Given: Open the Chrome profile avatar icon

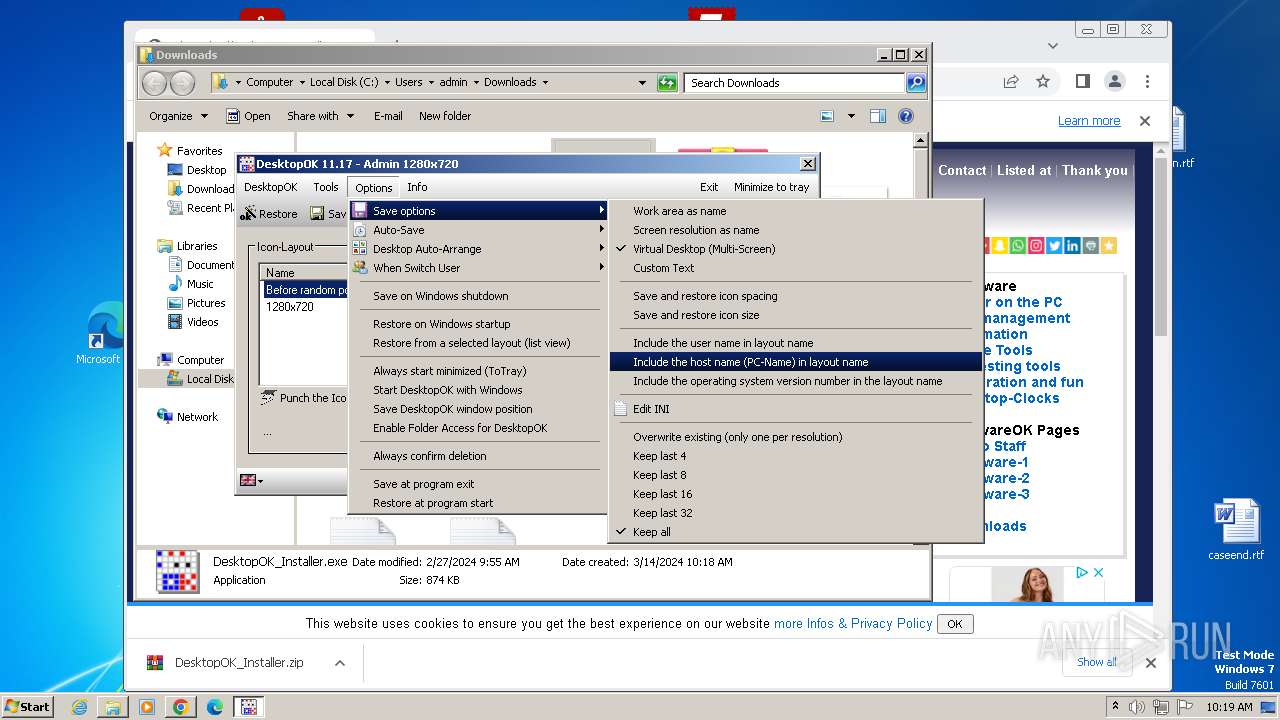Looking at the screenshot, I should pos(1114,82).
